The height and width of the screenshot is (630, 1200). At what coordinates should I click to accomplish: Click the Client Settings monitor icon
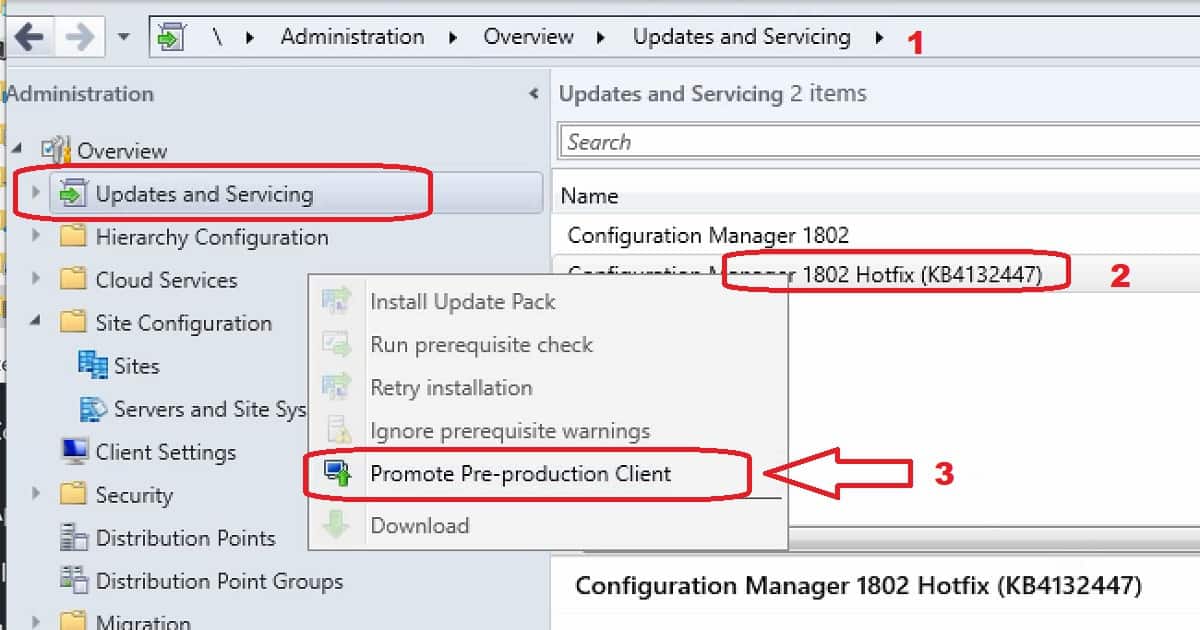click(74, 451)
